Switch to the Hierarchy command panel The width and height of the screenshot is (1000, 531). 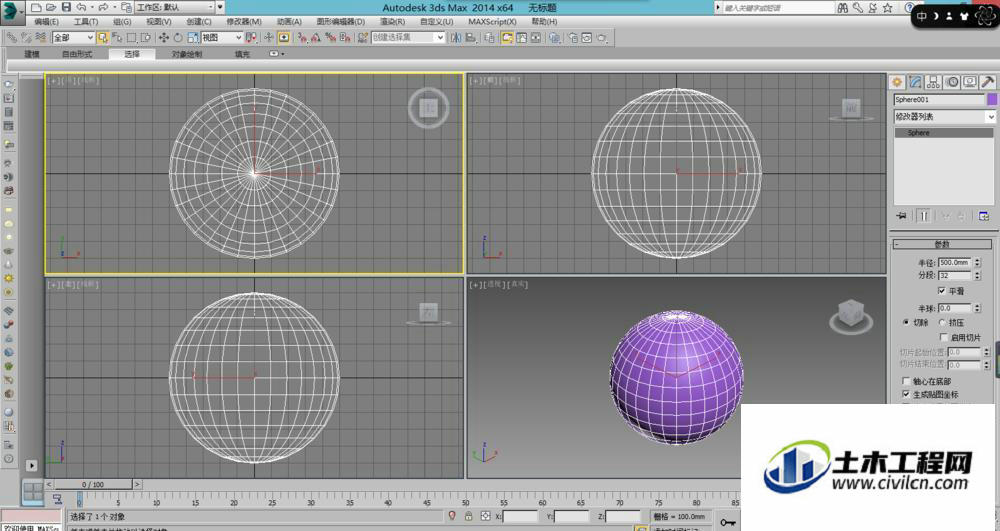click(933, 82)
